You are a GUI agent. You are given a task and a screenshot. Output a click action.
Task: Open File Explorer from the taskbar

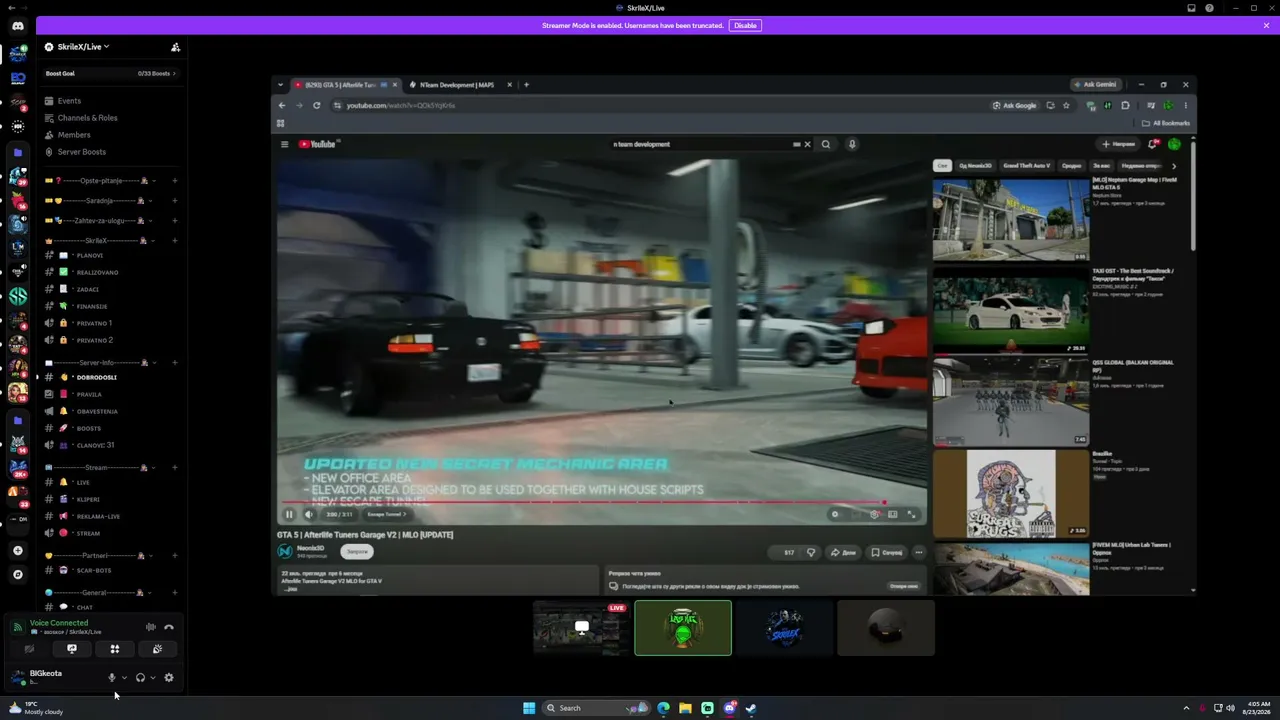coord(685,708)
